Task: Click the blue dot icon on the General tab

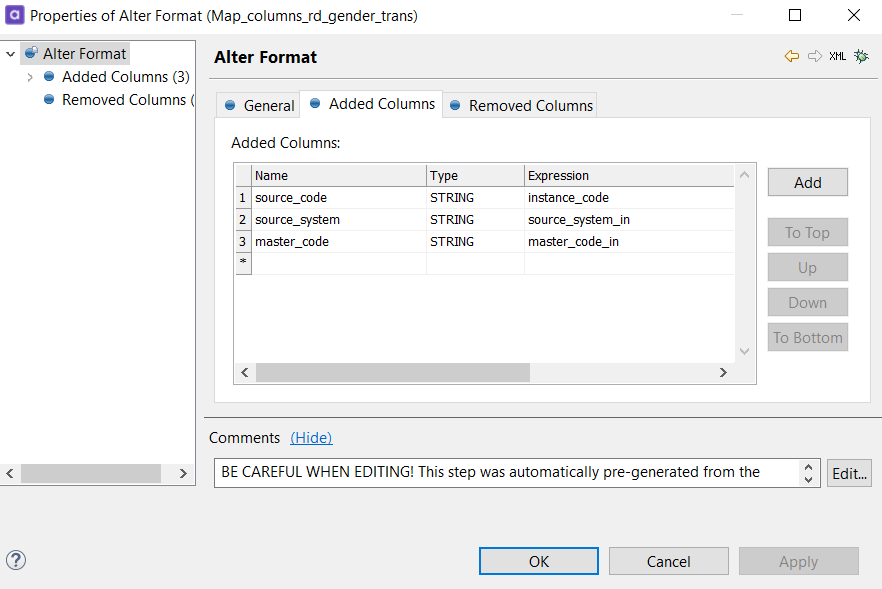Action: 229,104
